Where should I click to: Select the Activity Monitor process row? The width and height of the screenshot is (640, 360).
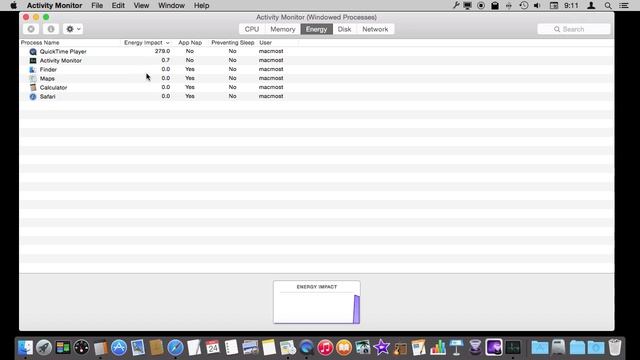[x=316, y=60]
